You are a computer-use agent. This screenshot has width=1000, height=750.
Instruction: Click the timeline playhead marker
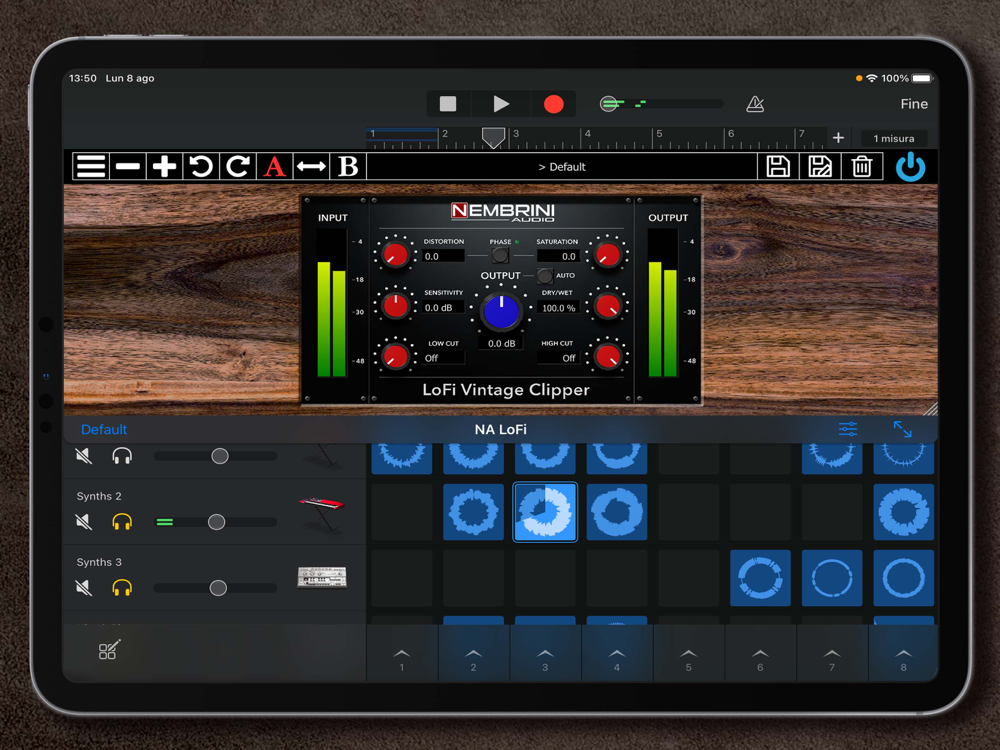493,137
